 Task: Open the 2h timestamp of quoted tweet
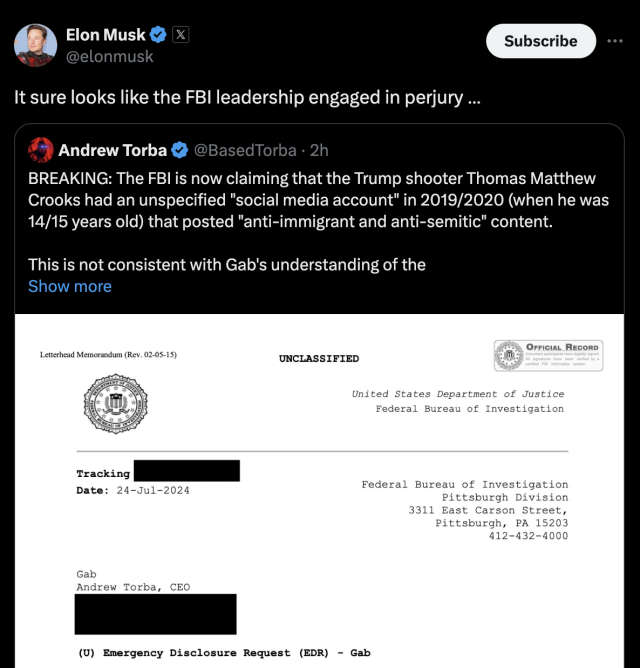point(319,150)
